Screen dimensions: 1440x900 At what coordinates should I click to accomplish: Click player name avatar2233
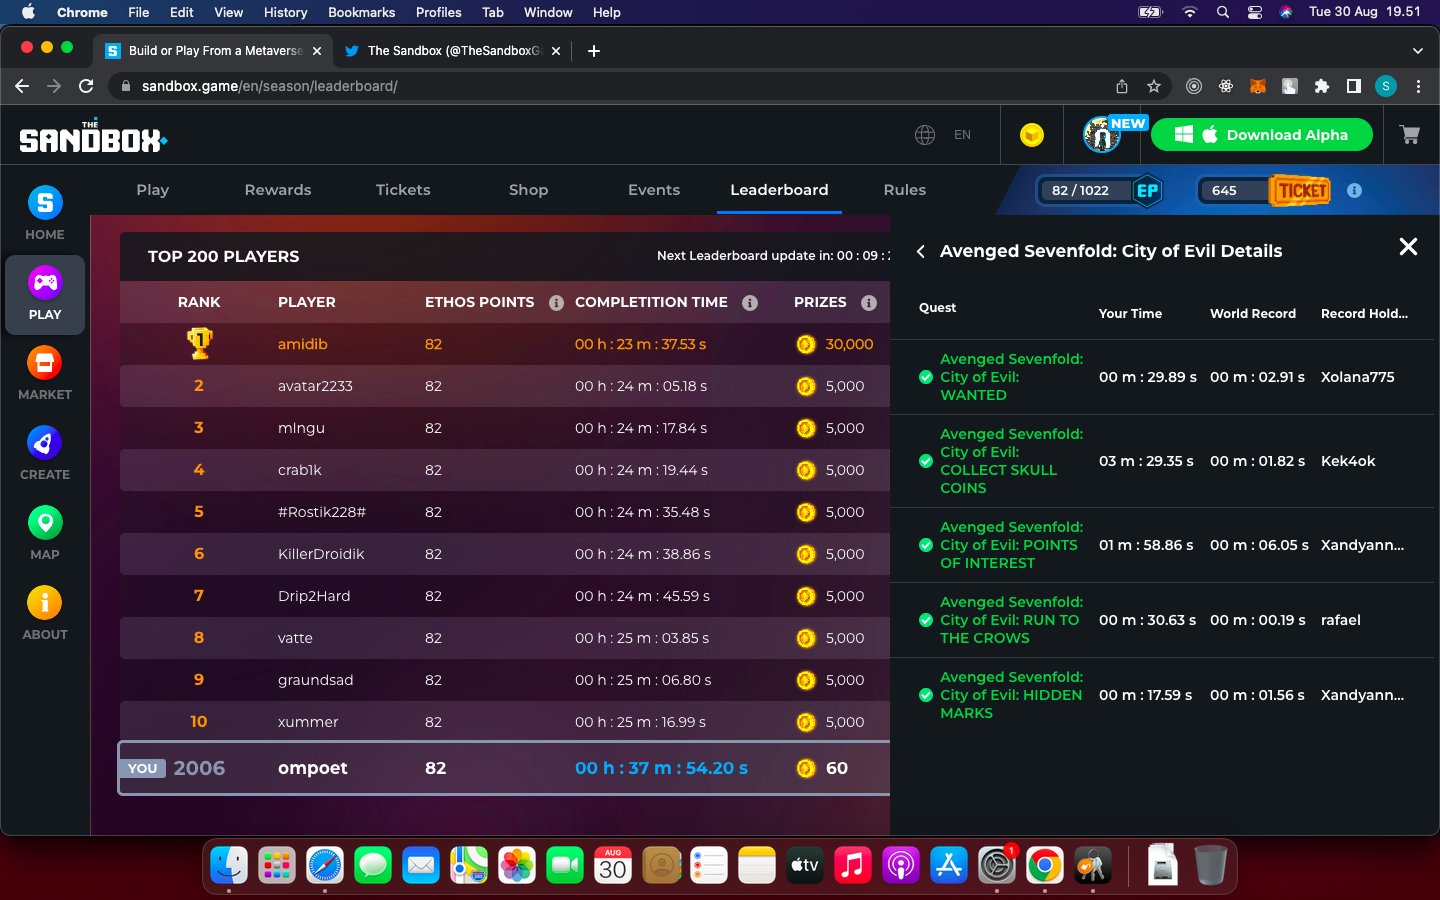(315, 386)
